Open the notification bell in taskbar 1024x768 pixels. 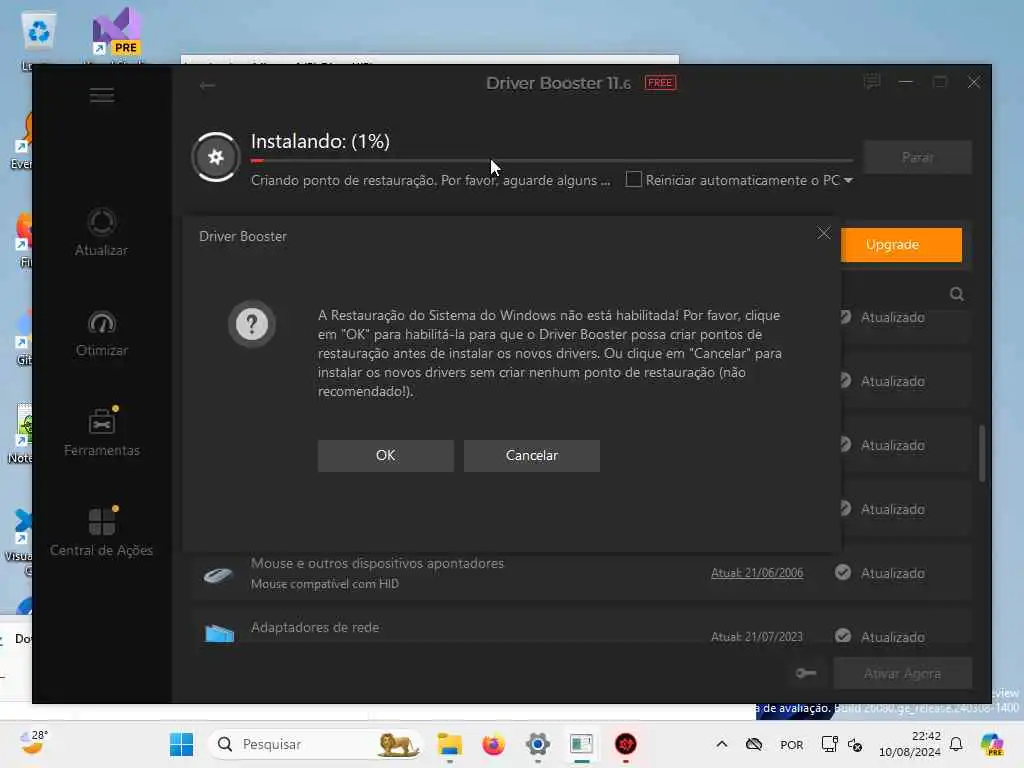pyautogui.click(x=956, y=744)
